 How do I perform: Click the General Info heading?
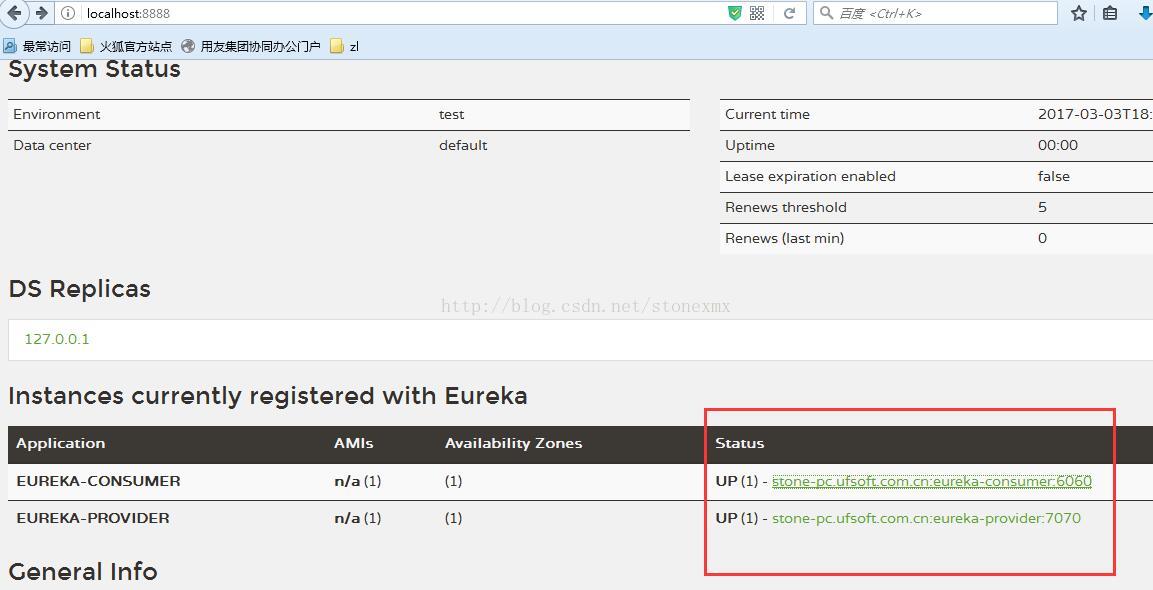tap(83, 572)
